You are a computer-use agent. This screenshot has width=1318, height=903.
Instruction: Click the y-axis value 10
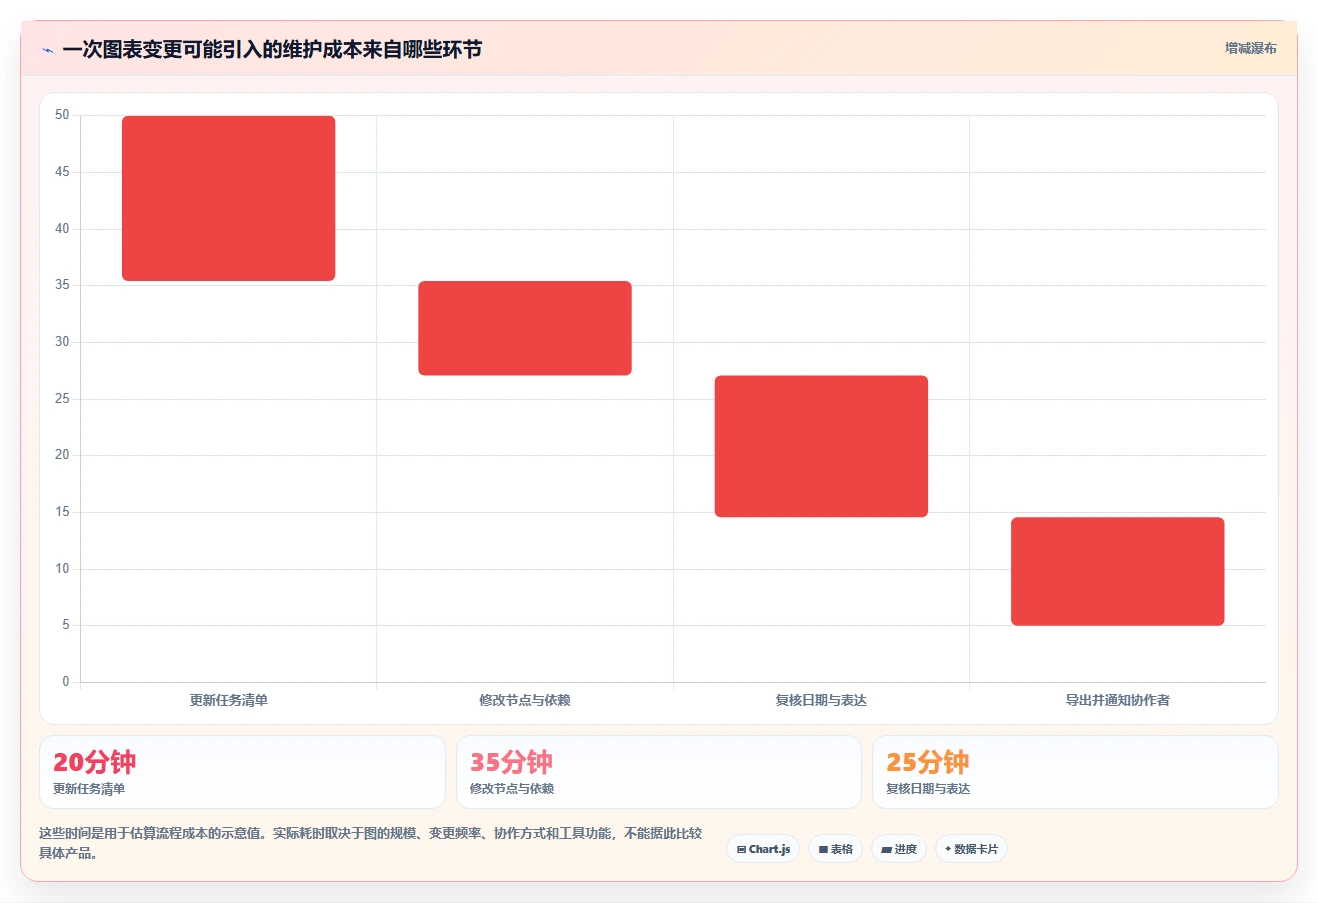point(63,568)
